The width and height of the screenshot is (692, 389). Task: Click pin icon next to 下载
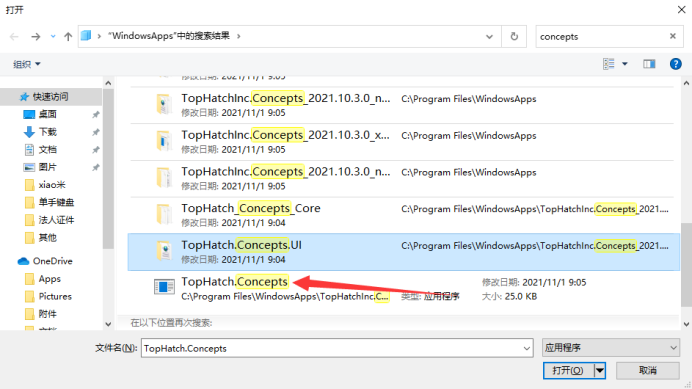click(95, 132)
